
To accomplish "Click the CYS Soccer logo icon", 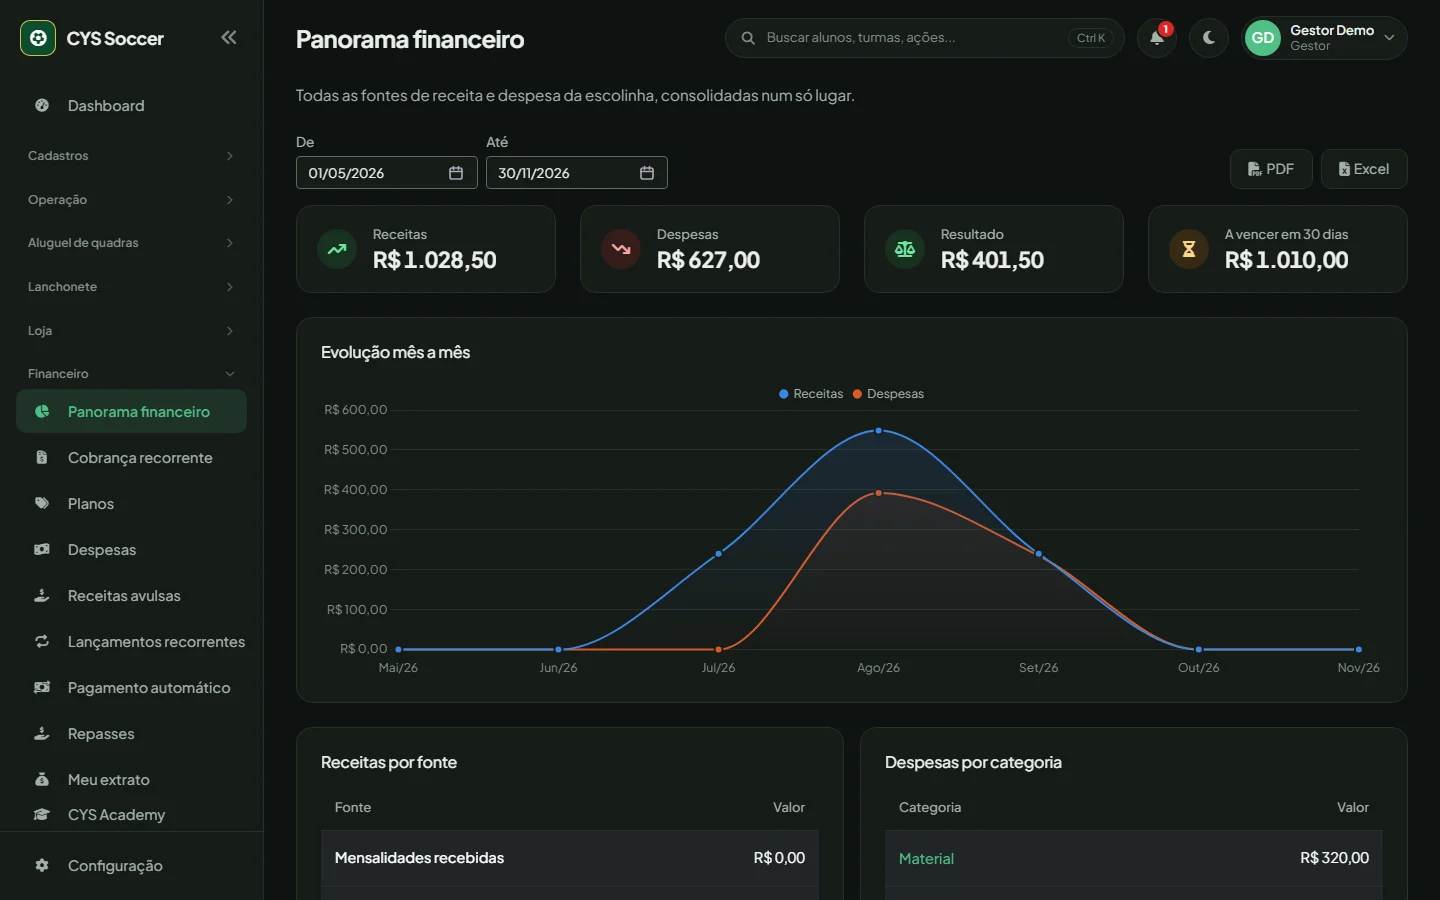I will (38, 38).
